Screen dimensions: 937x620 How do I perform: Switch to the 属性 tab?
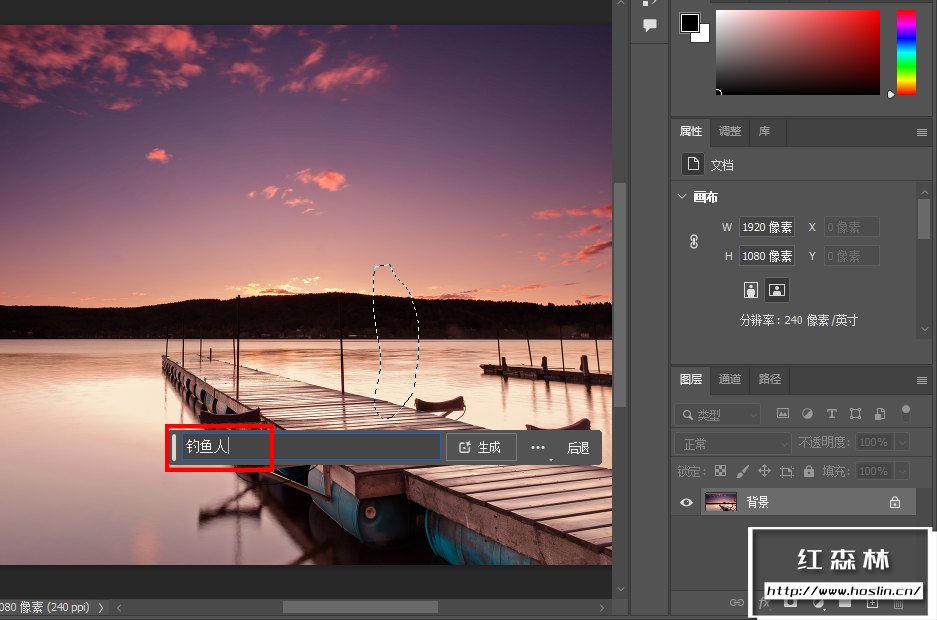(691, 131)
